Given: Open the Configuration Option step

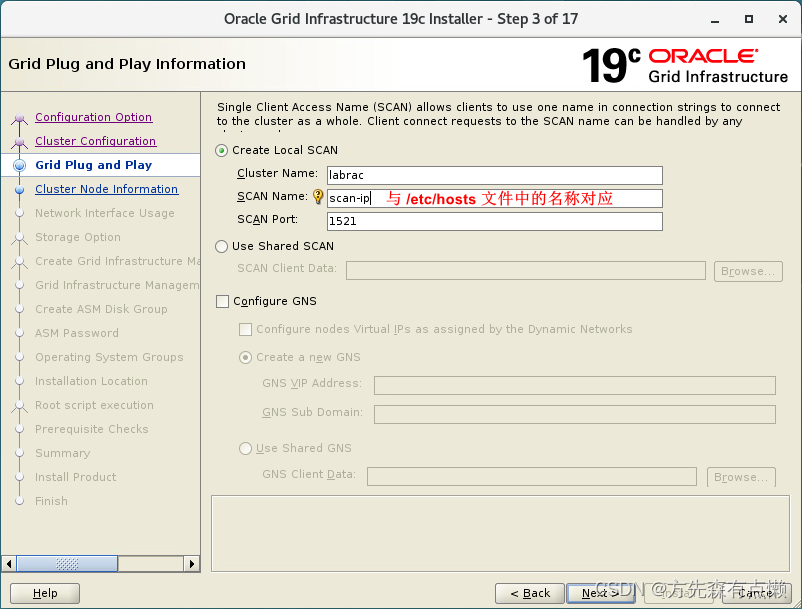Looking at the screenshot, I should [x=94, y=117].
